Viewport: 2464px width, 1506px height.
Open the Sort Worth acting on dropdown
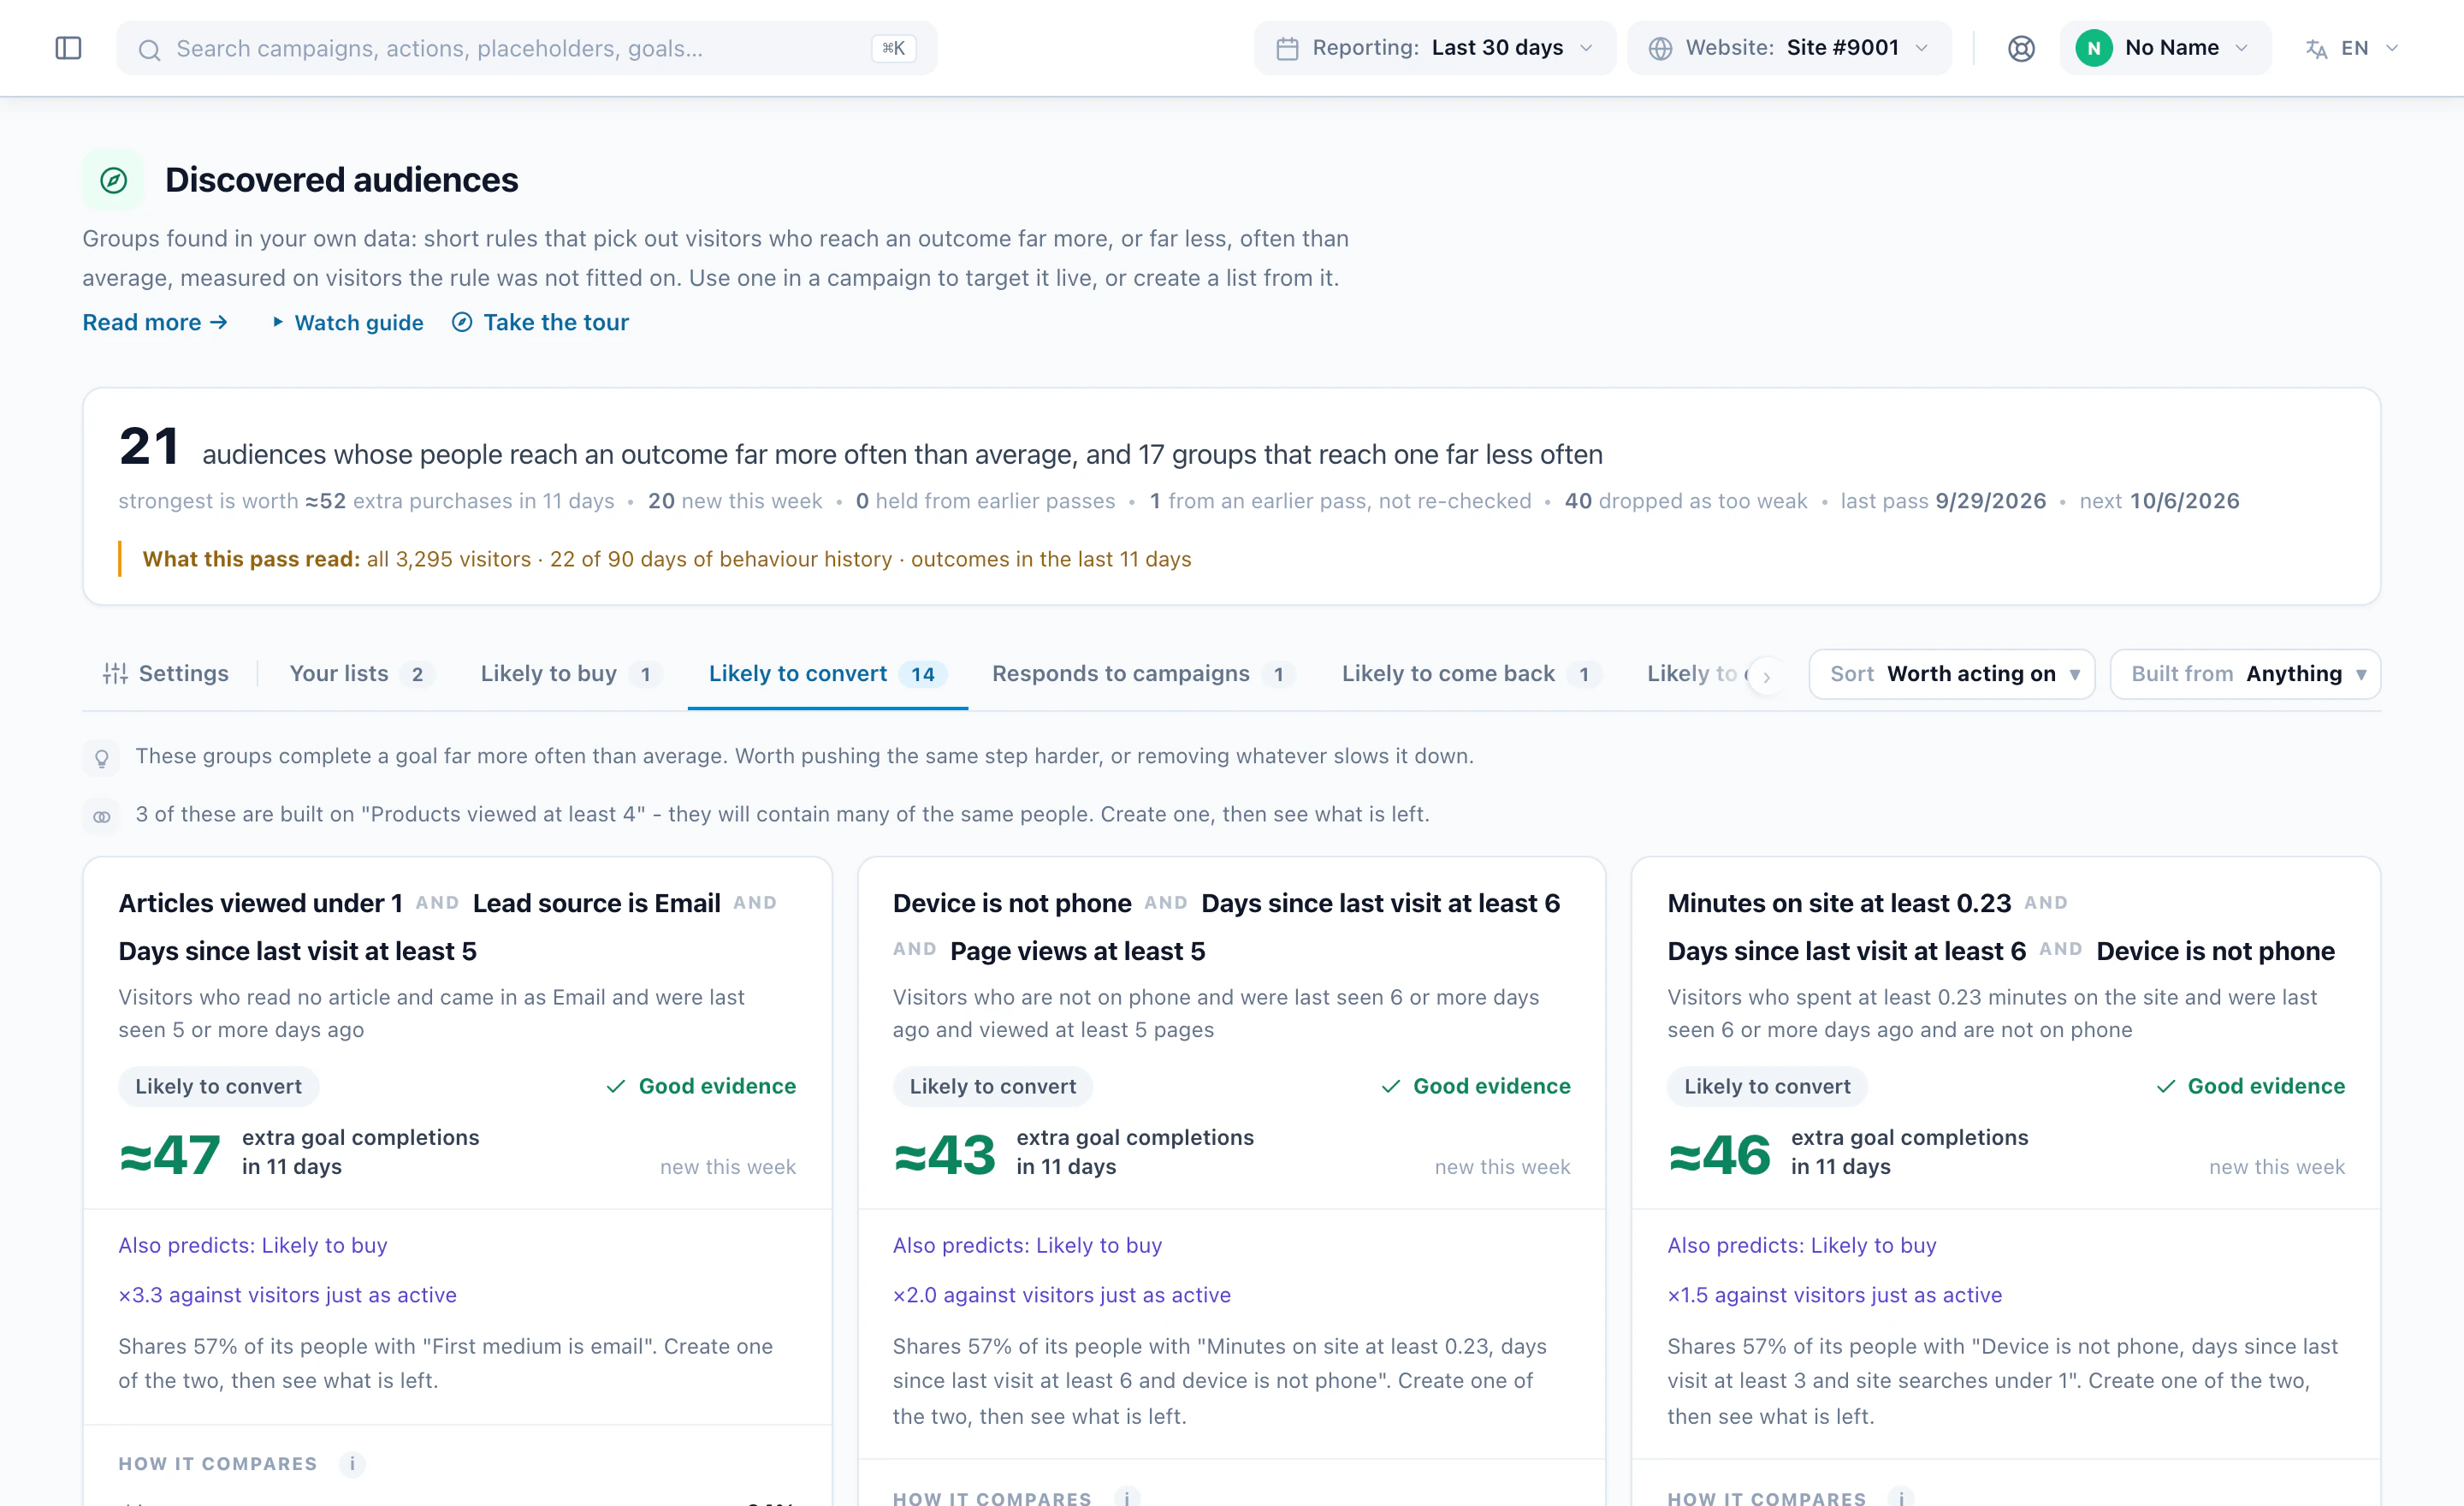tap(1951, 674)
